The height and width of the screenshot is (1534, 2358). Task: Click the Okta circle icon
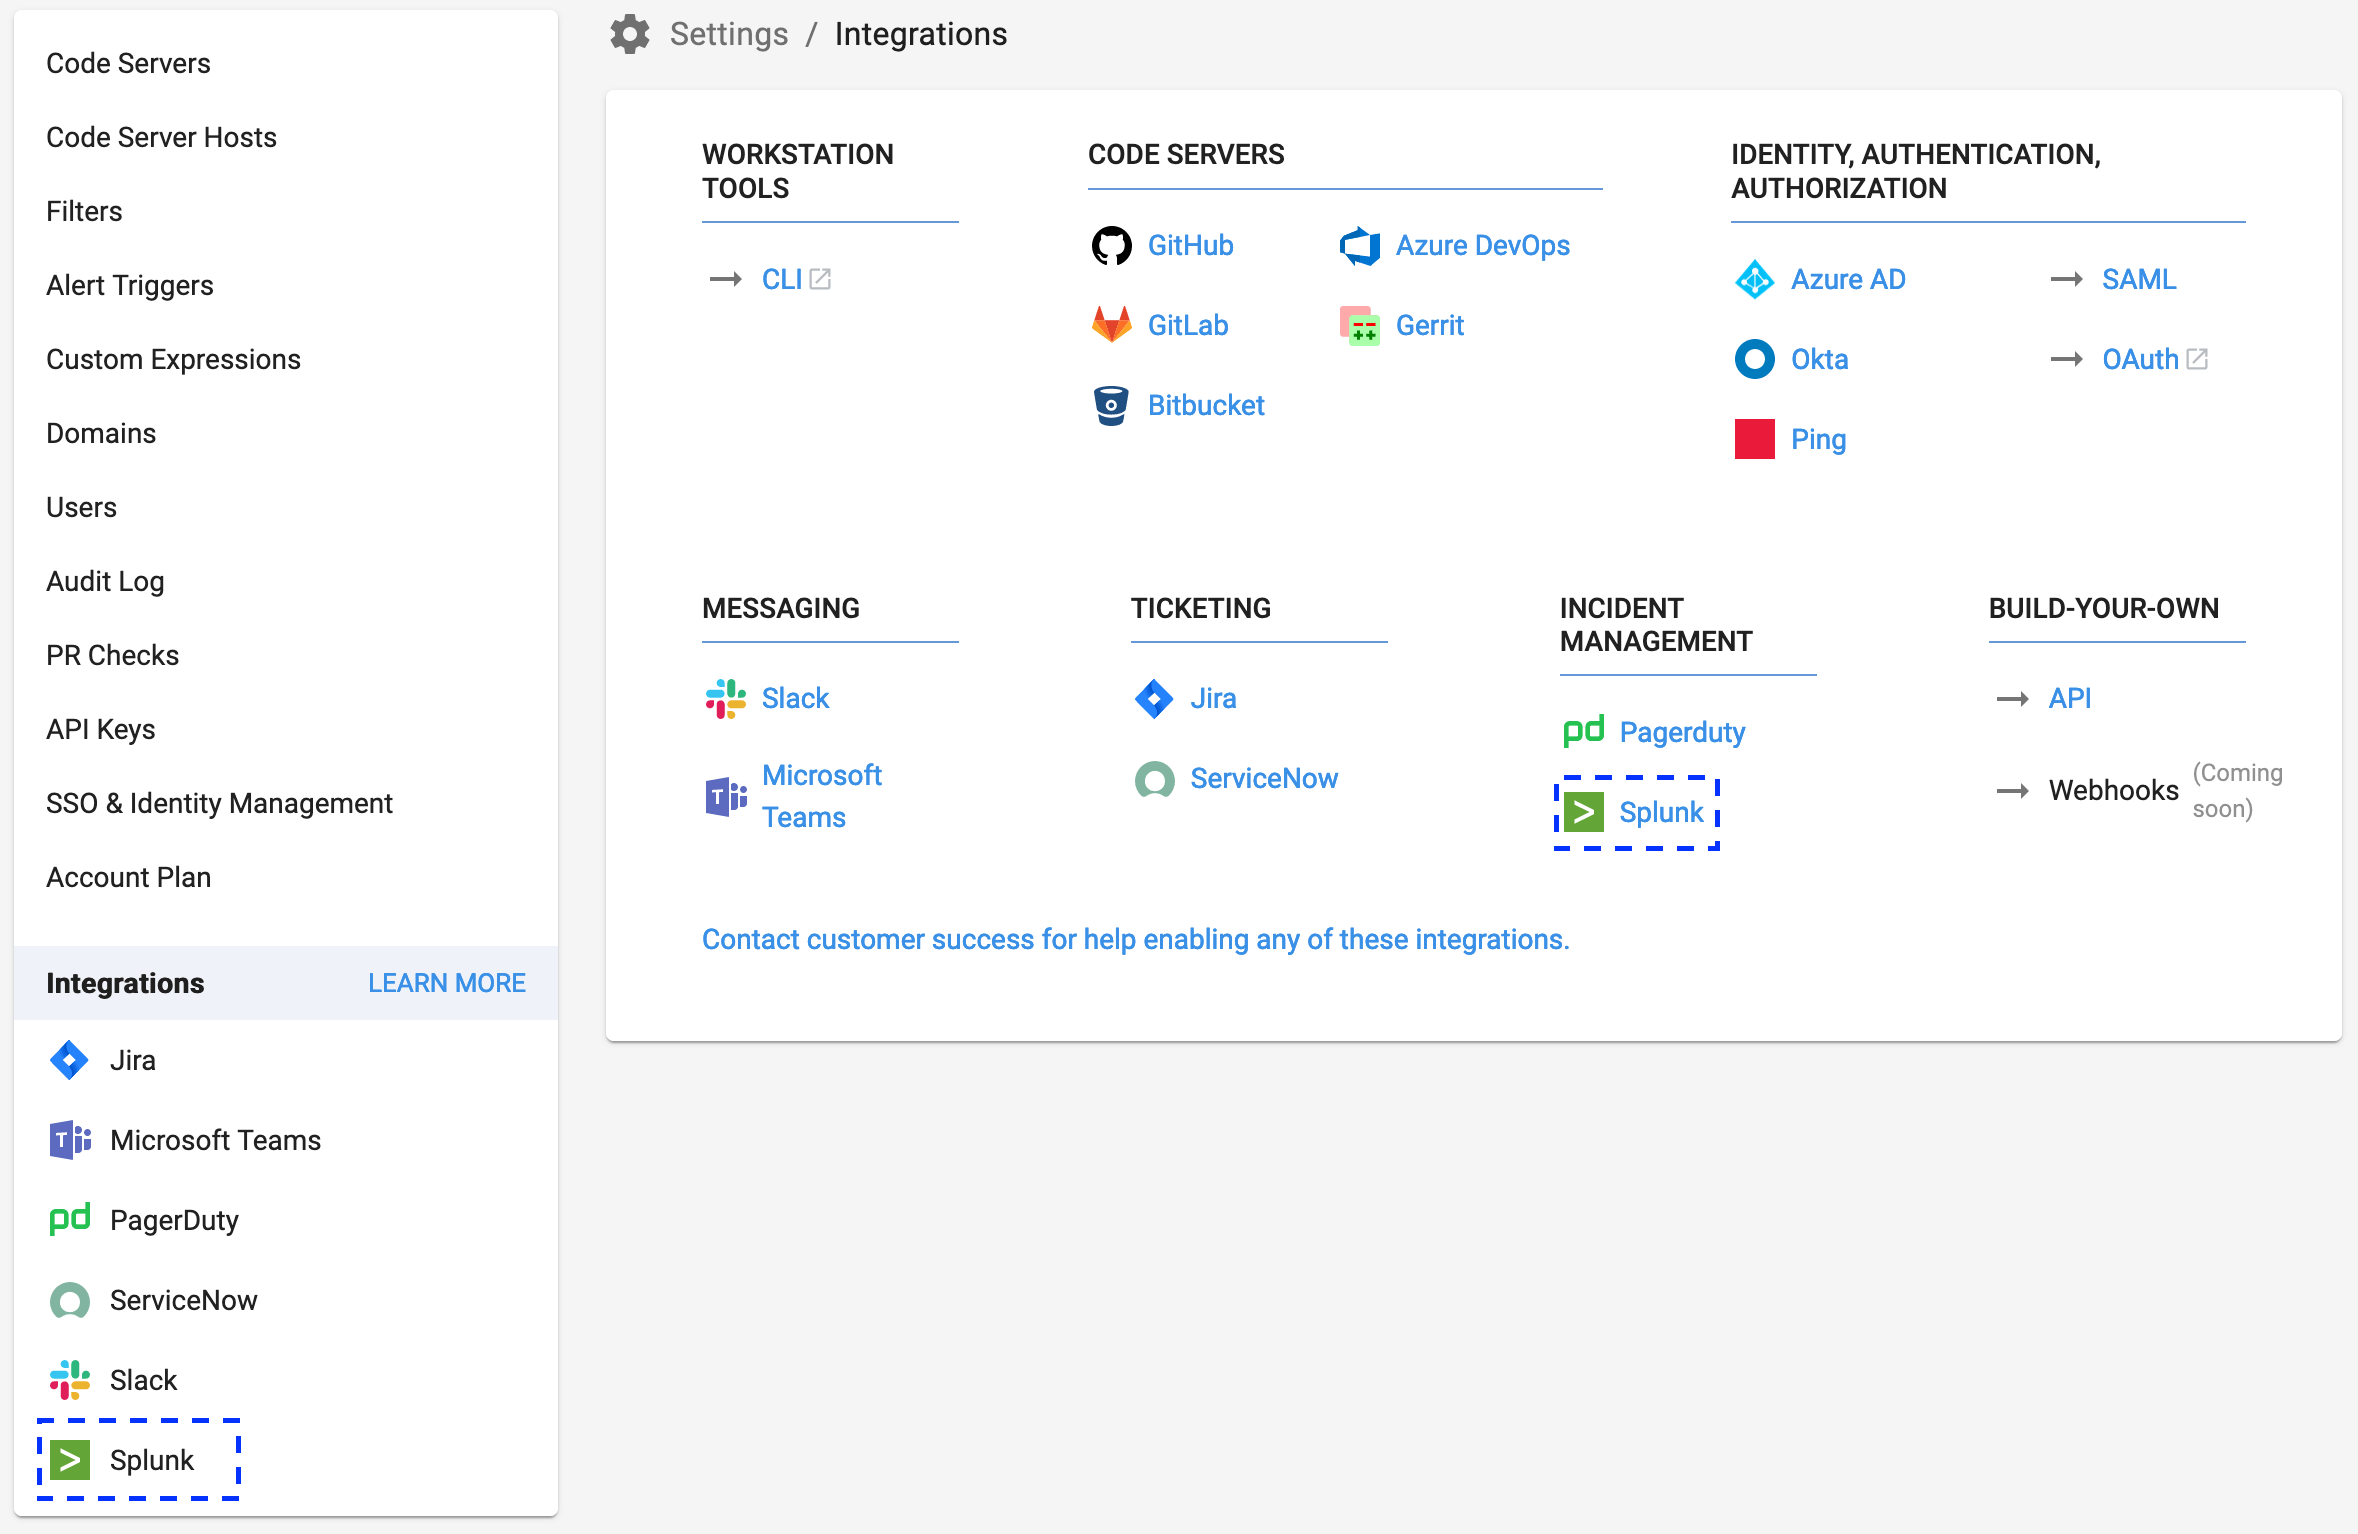1754,359
